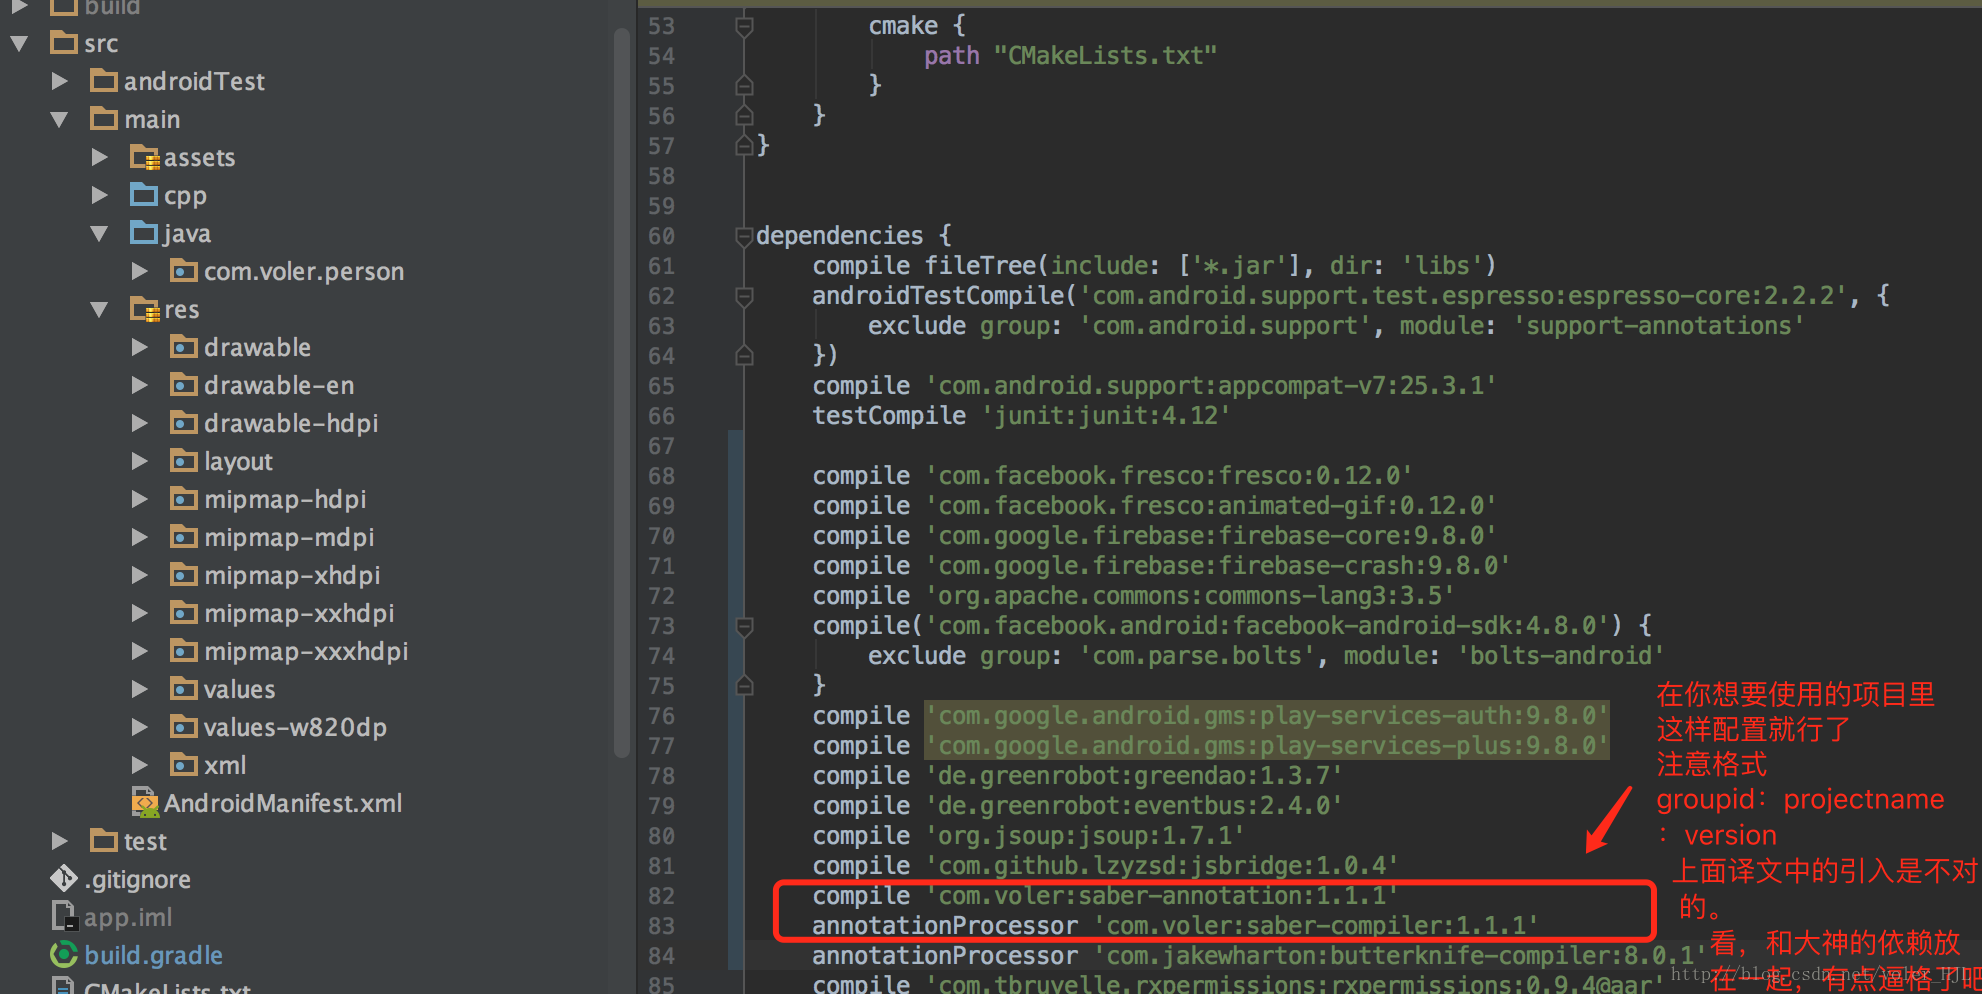Image resolution: width=1982 pixels, height=994 pixels.
Task: Select the mipmap-xxxhdpi folder name
Action: [x=306, y=651]
